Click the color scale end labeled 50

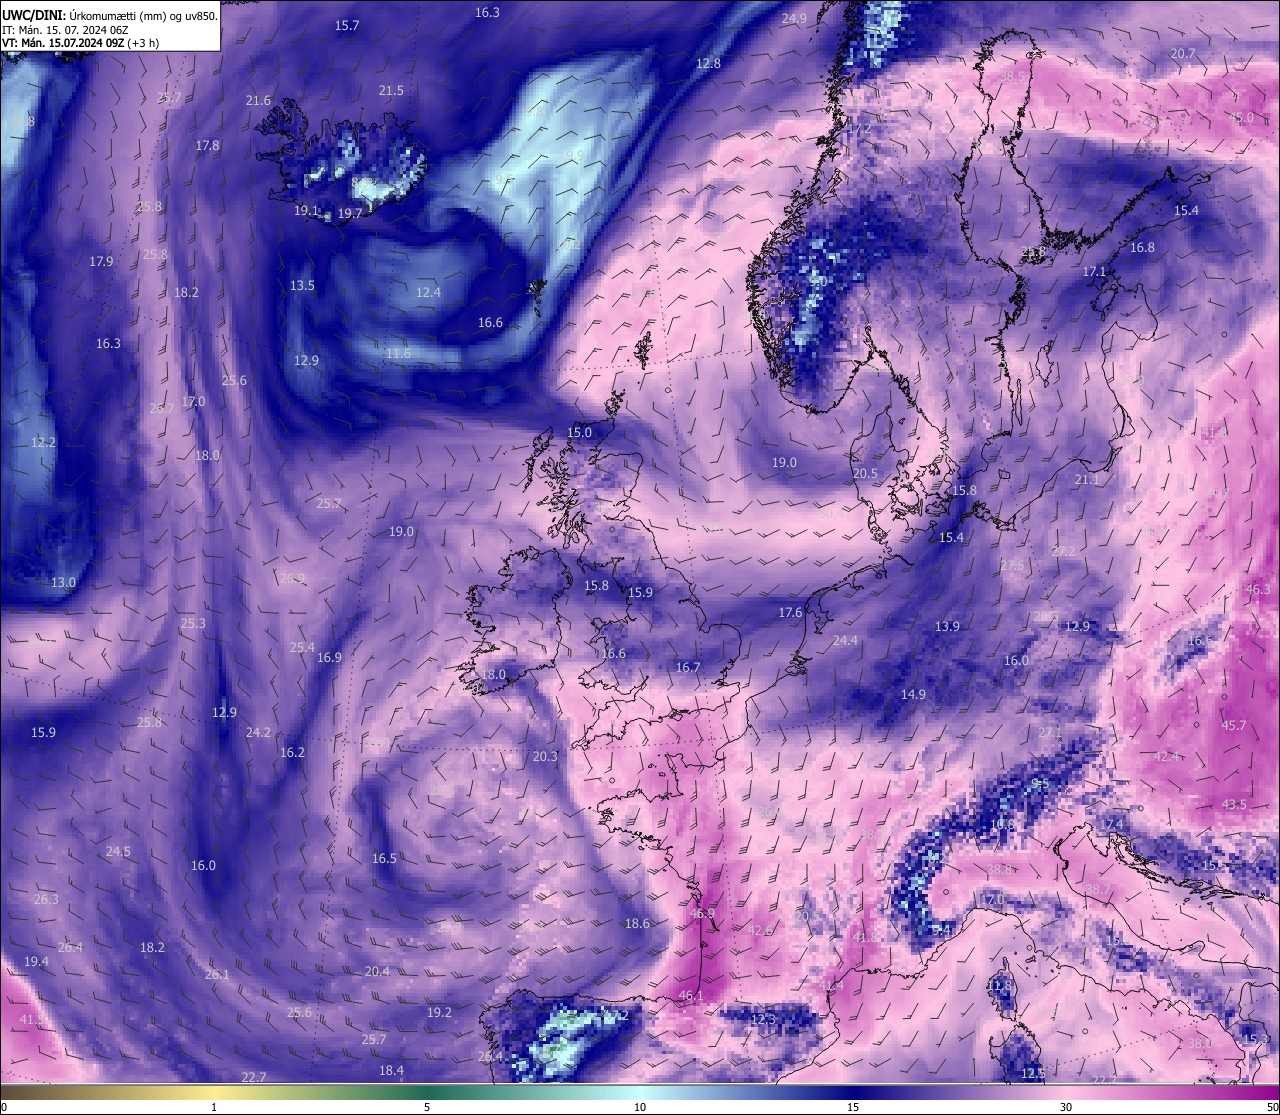[x=1272, y=1107]
